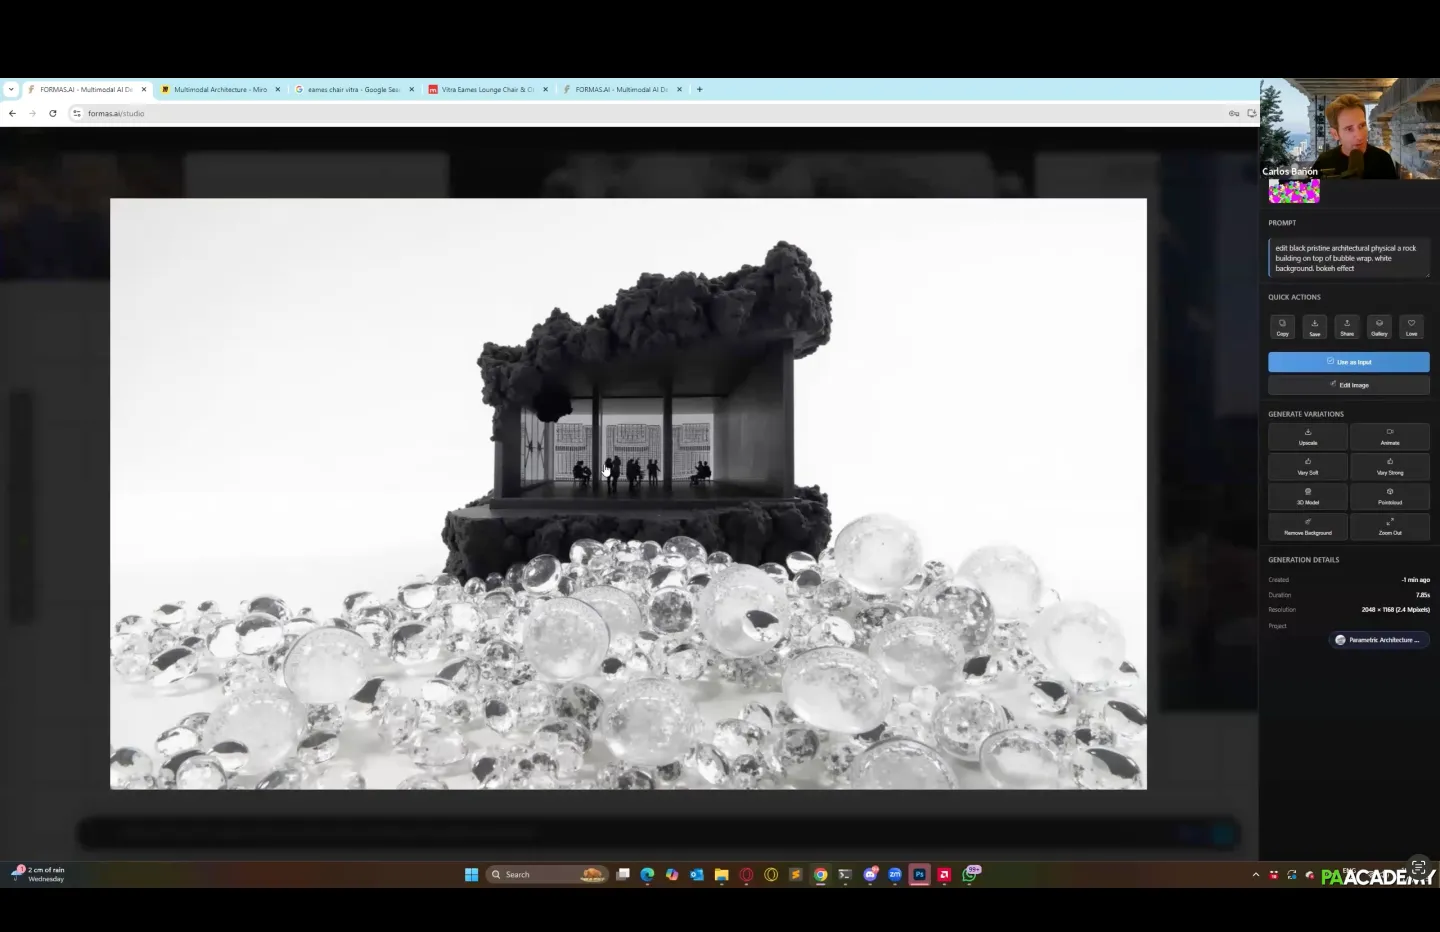Generate a 3D Model variation

coord(1308,497)
